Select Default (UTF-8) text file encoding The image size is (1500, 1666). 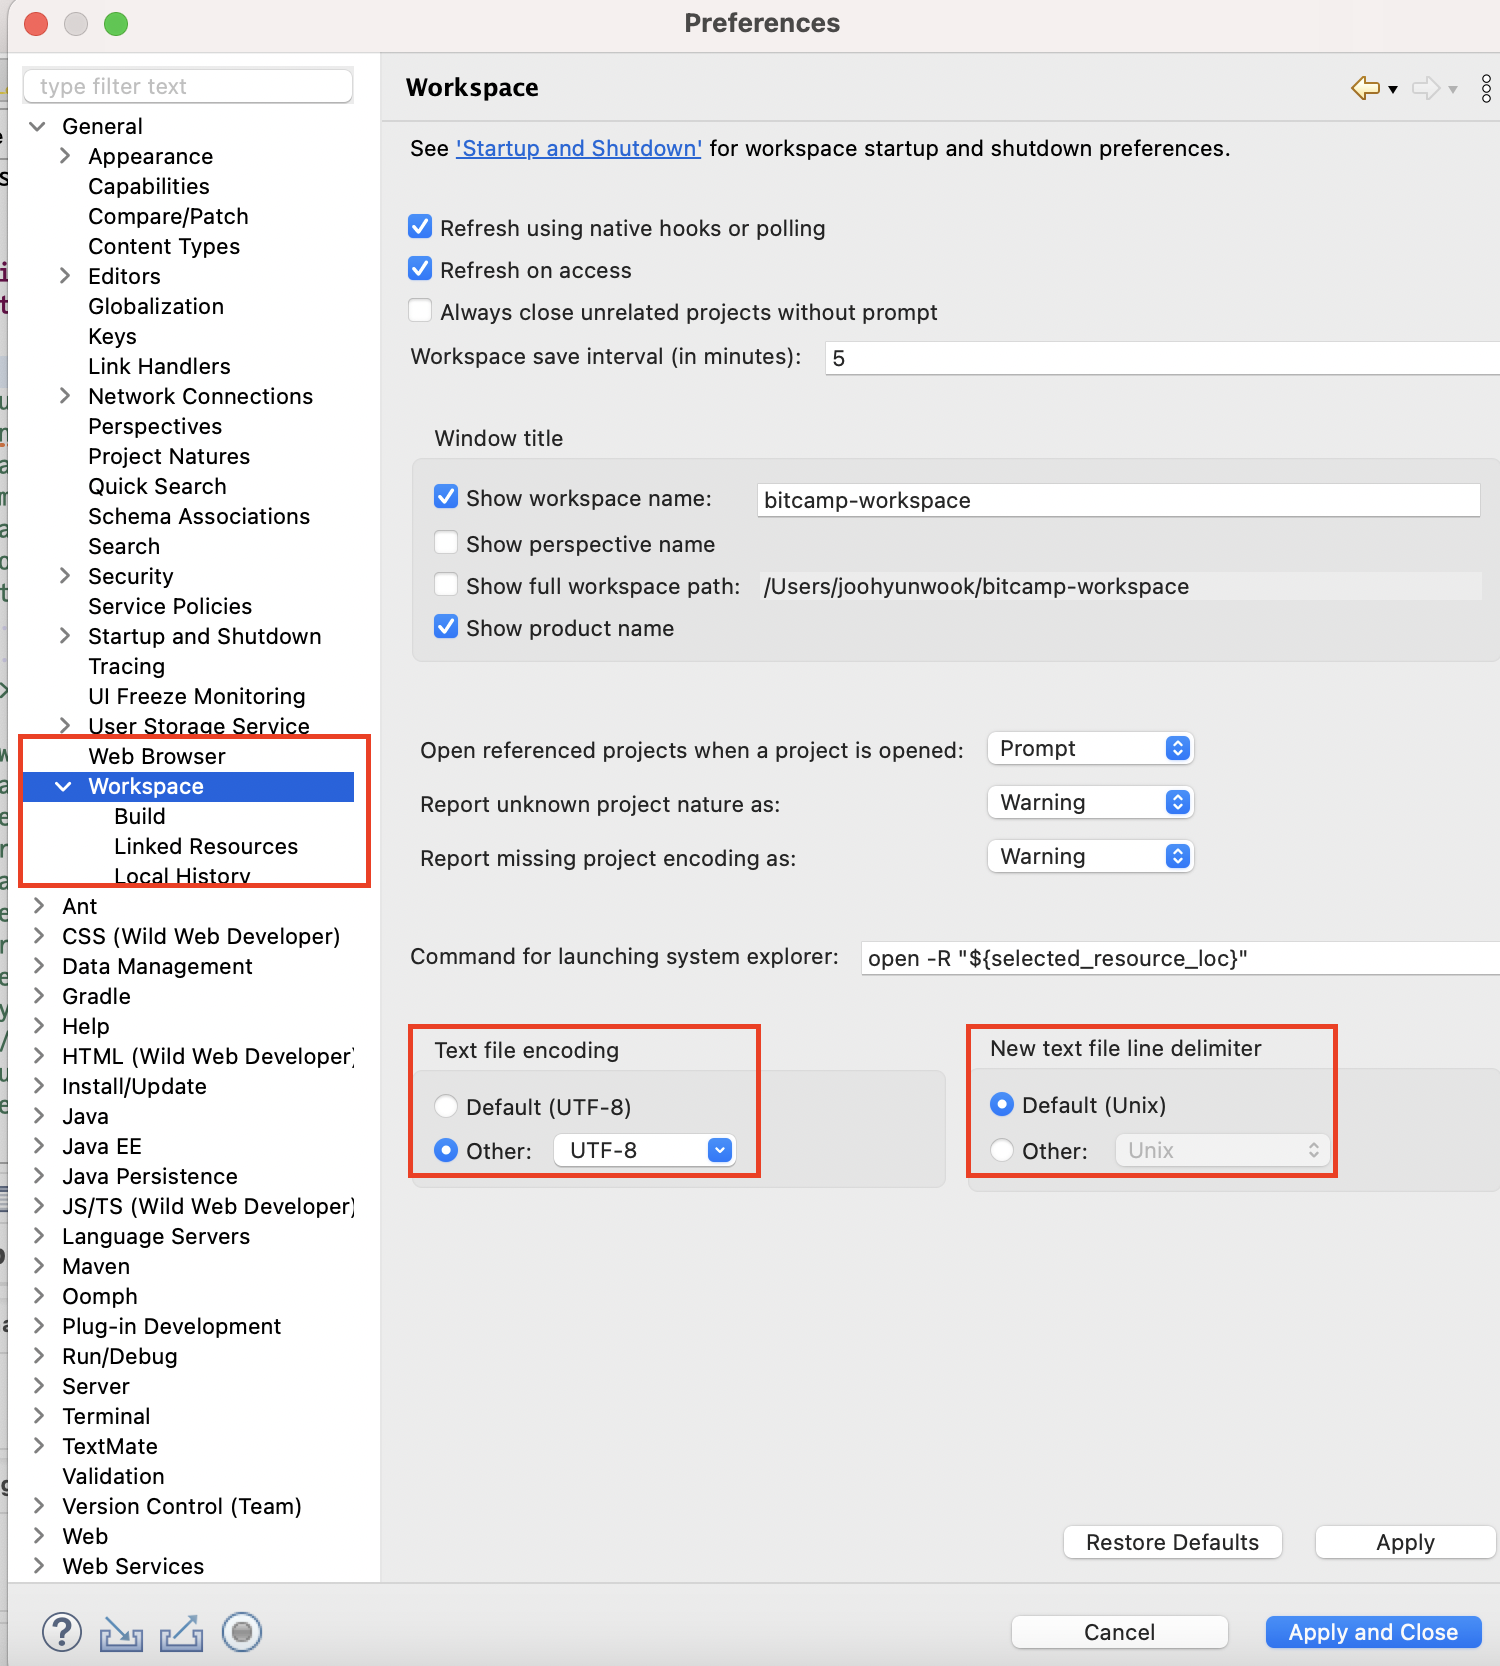click(446, 1106)
